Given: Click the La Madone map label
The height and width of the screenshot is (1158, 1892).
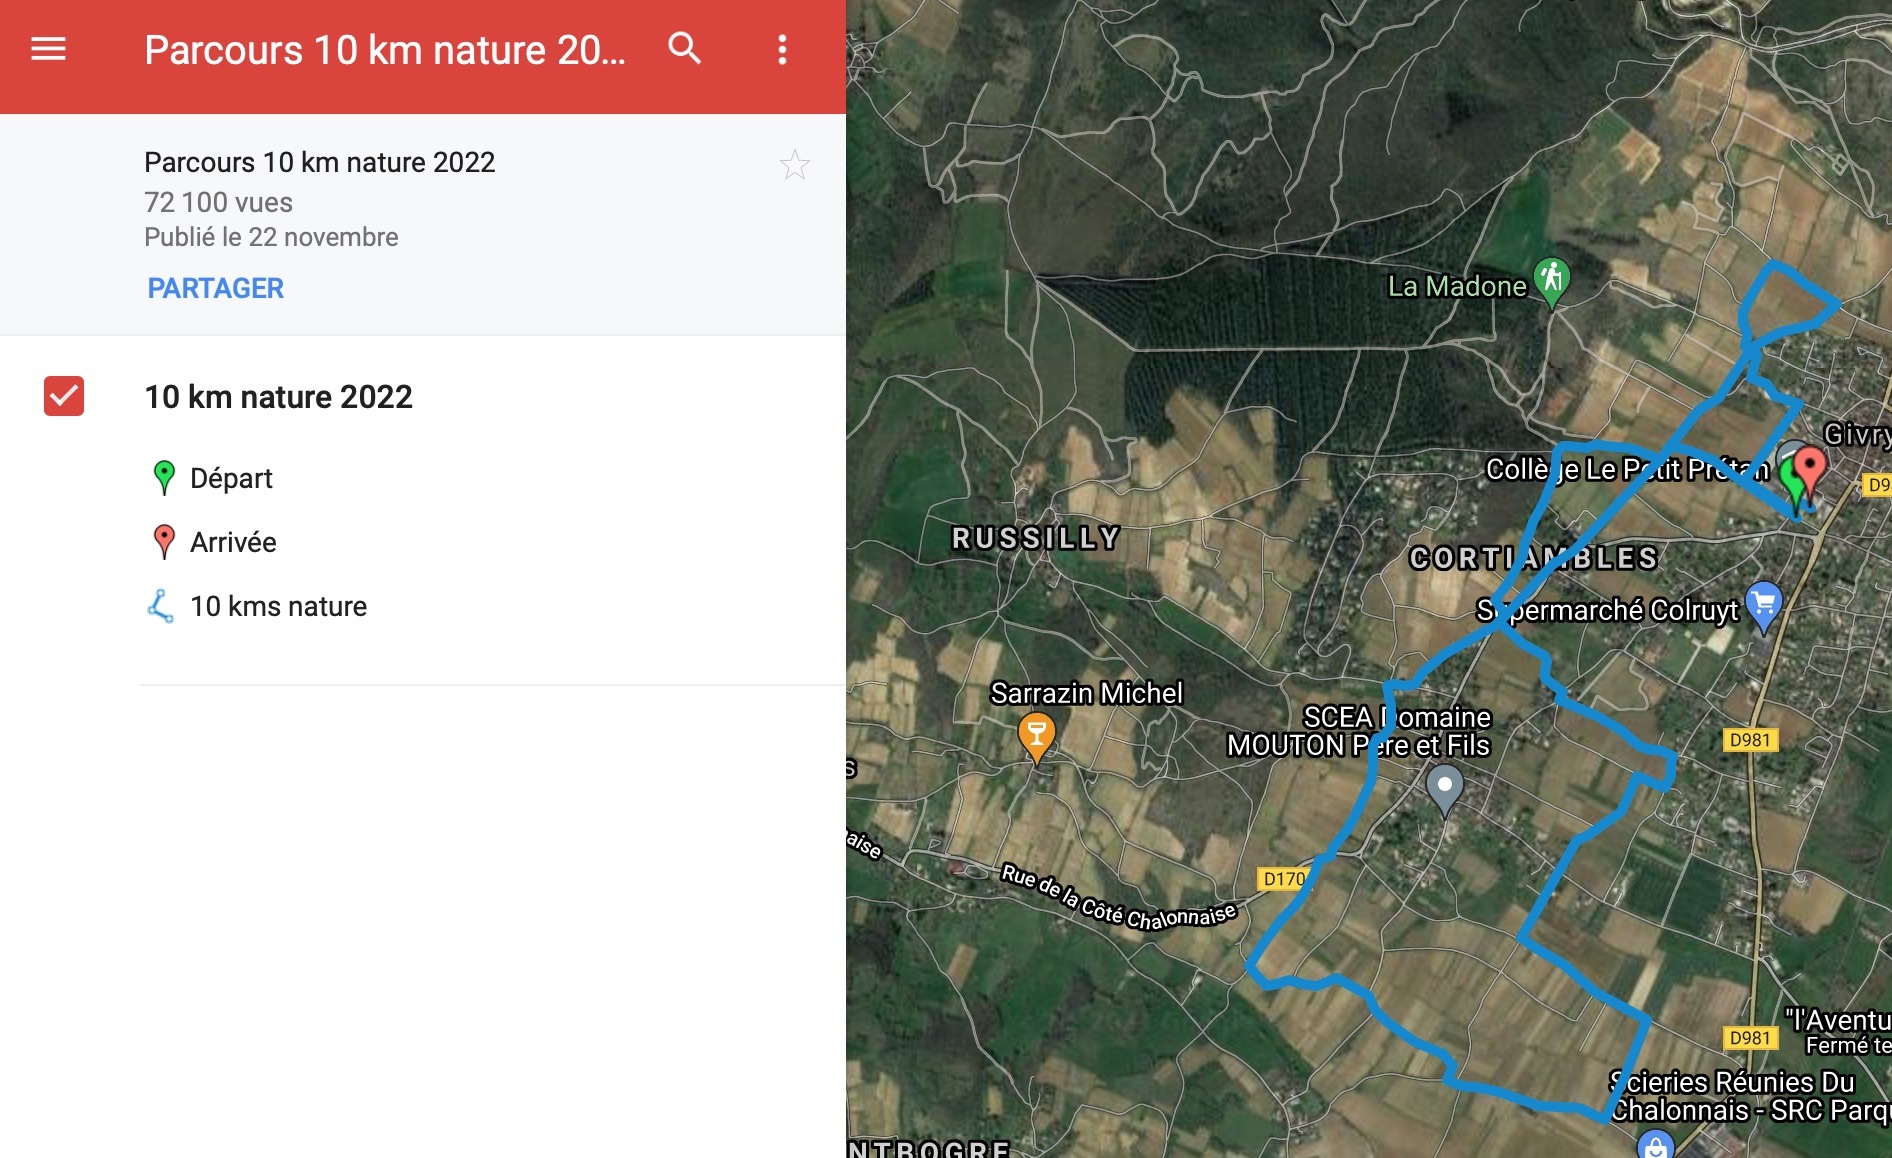Looking at the screenshot, I should [1456, 286].
